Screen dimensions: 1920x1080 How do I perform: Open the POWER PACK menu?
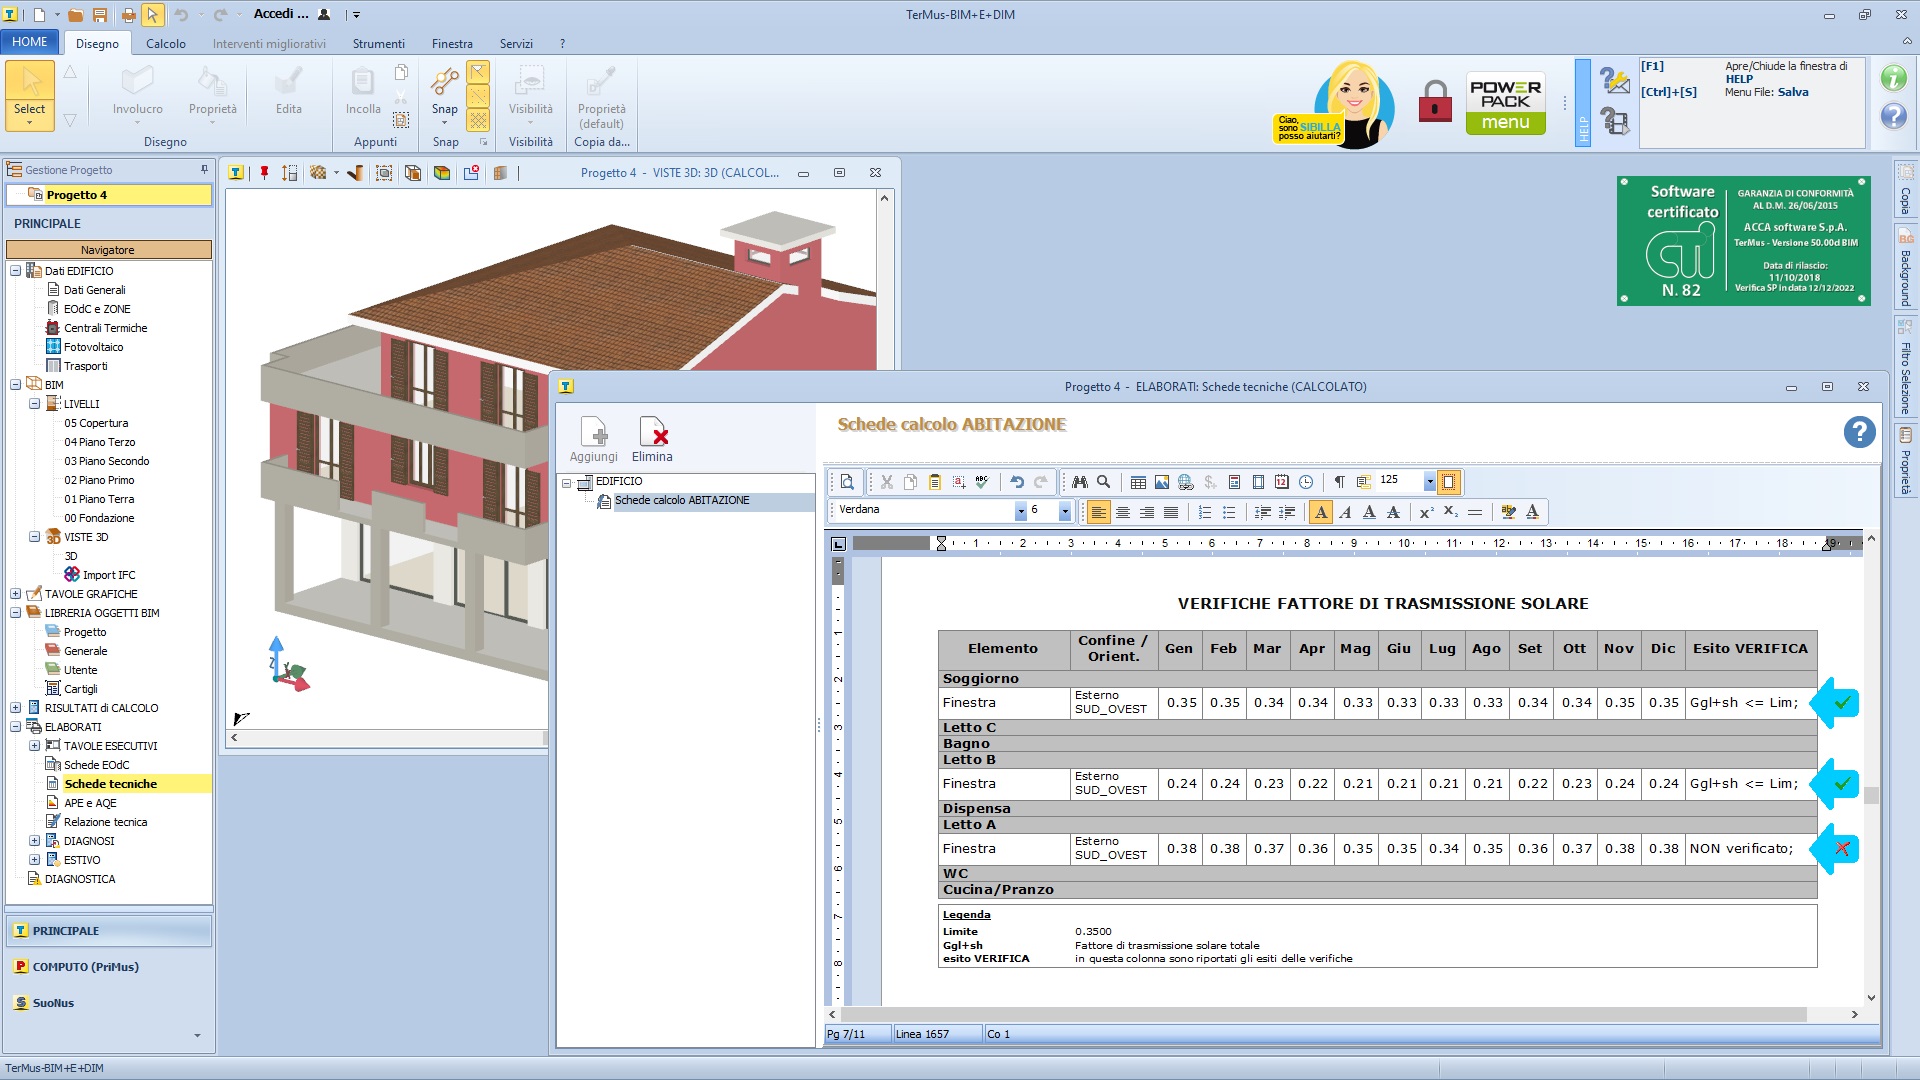tap(1505, 103)
